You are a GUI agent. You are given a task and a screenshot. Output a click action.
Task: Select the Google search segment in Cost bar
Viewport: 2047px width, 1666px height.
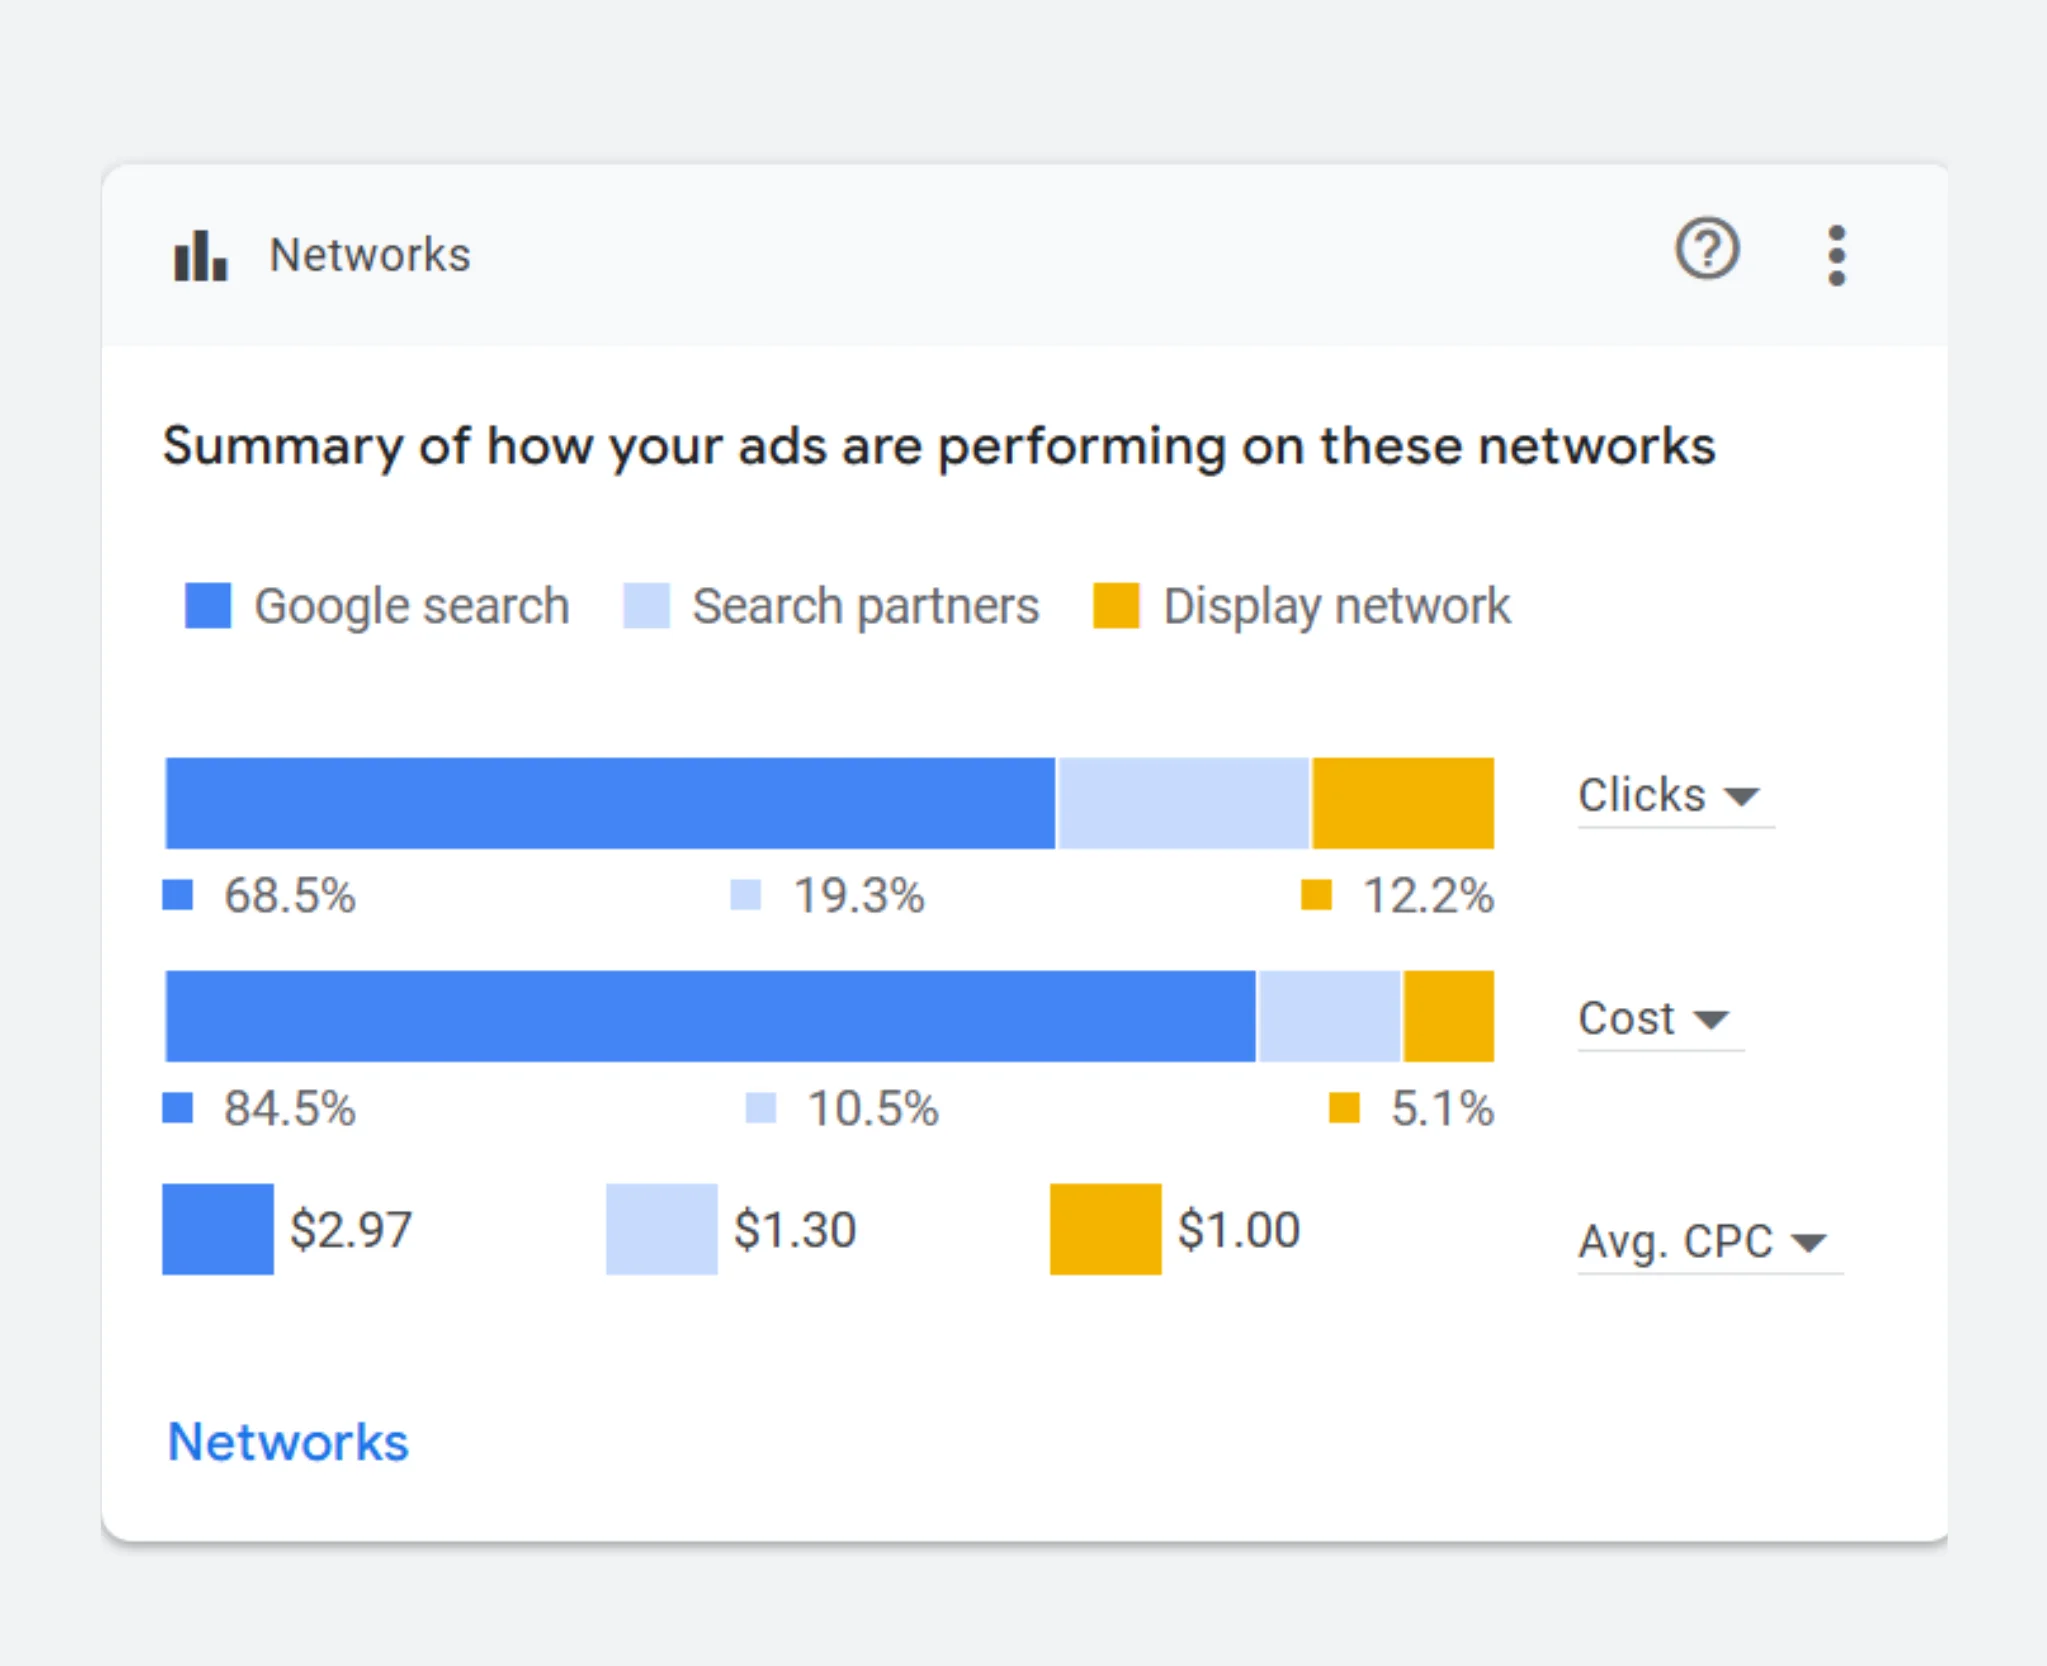710,1016
